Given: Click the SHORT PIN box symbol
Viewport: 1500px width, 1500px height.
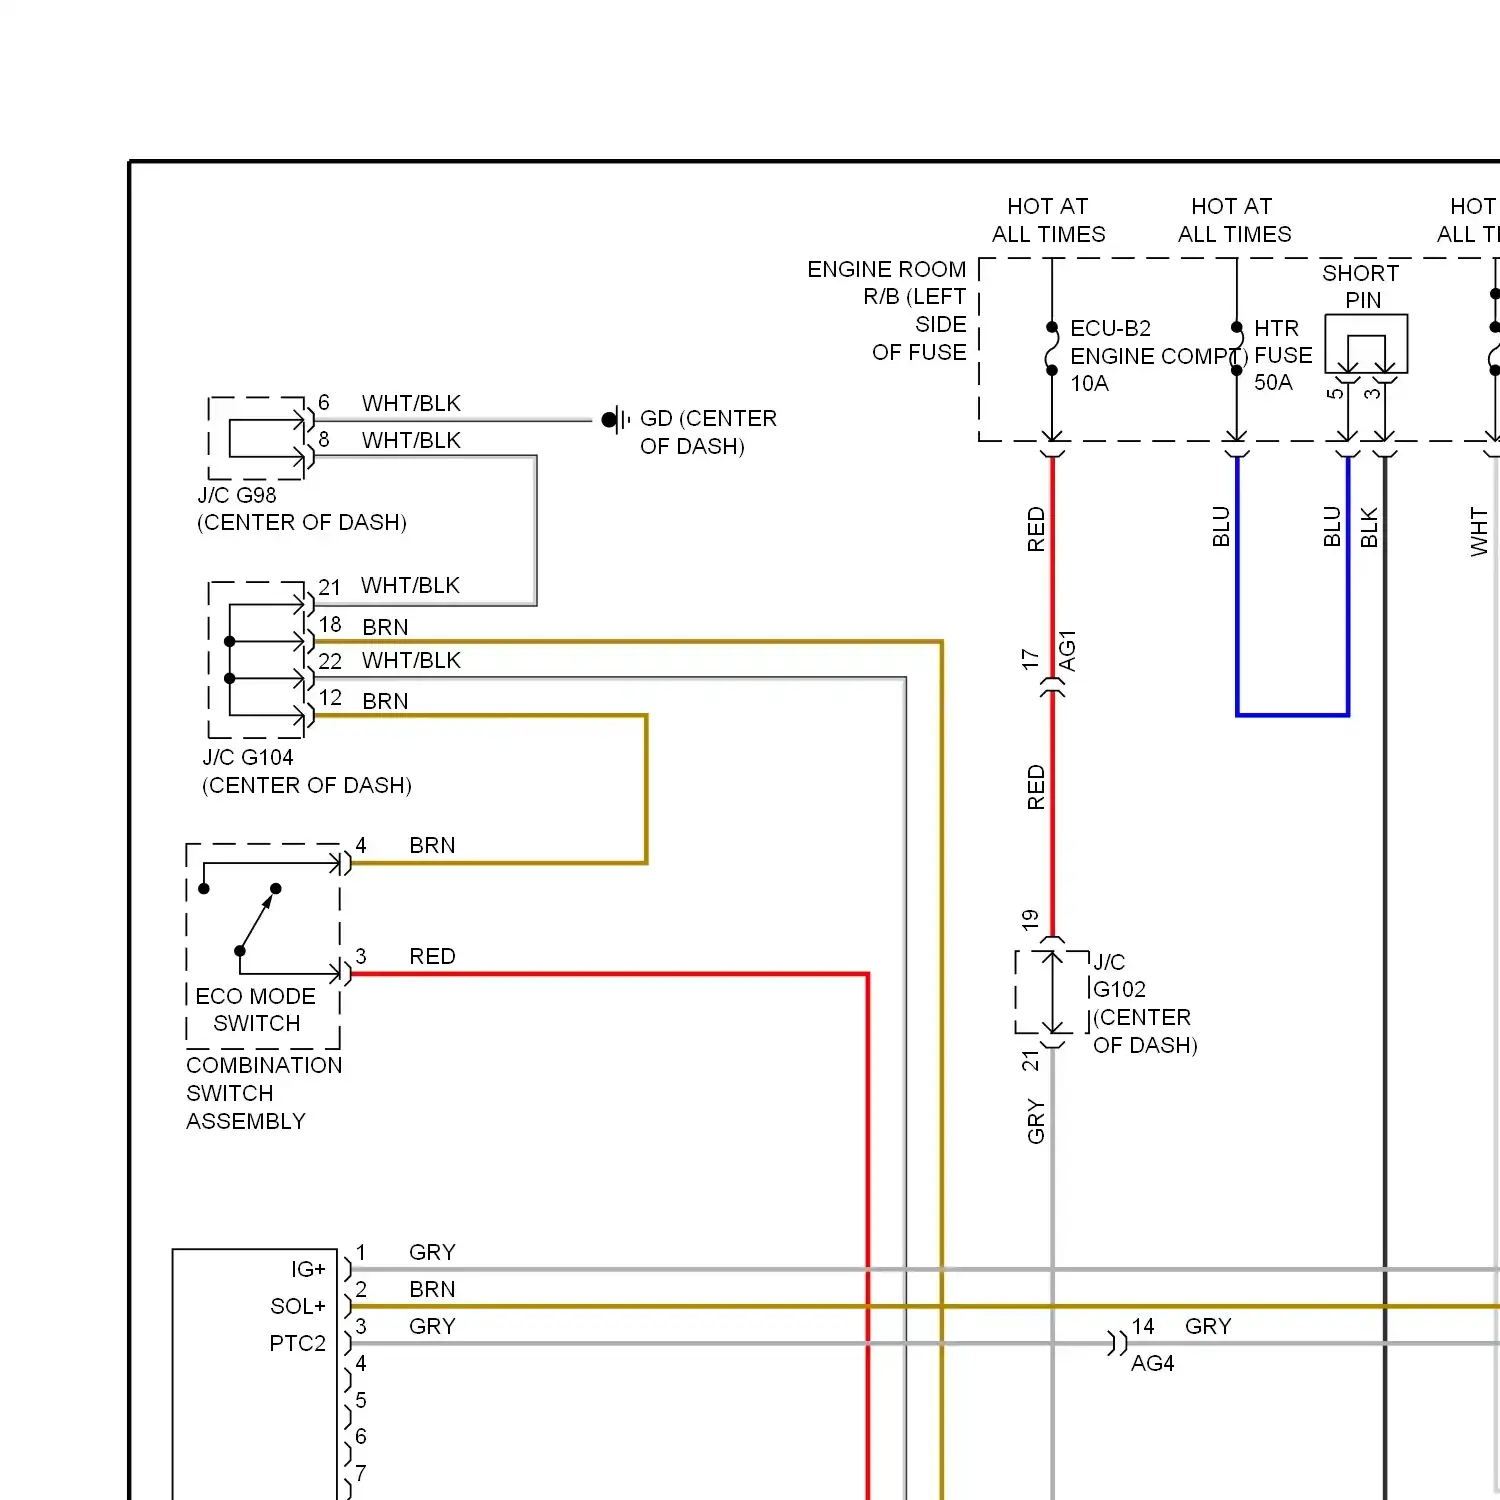Looking at the screenshot, I should (x=1366, y=345).
